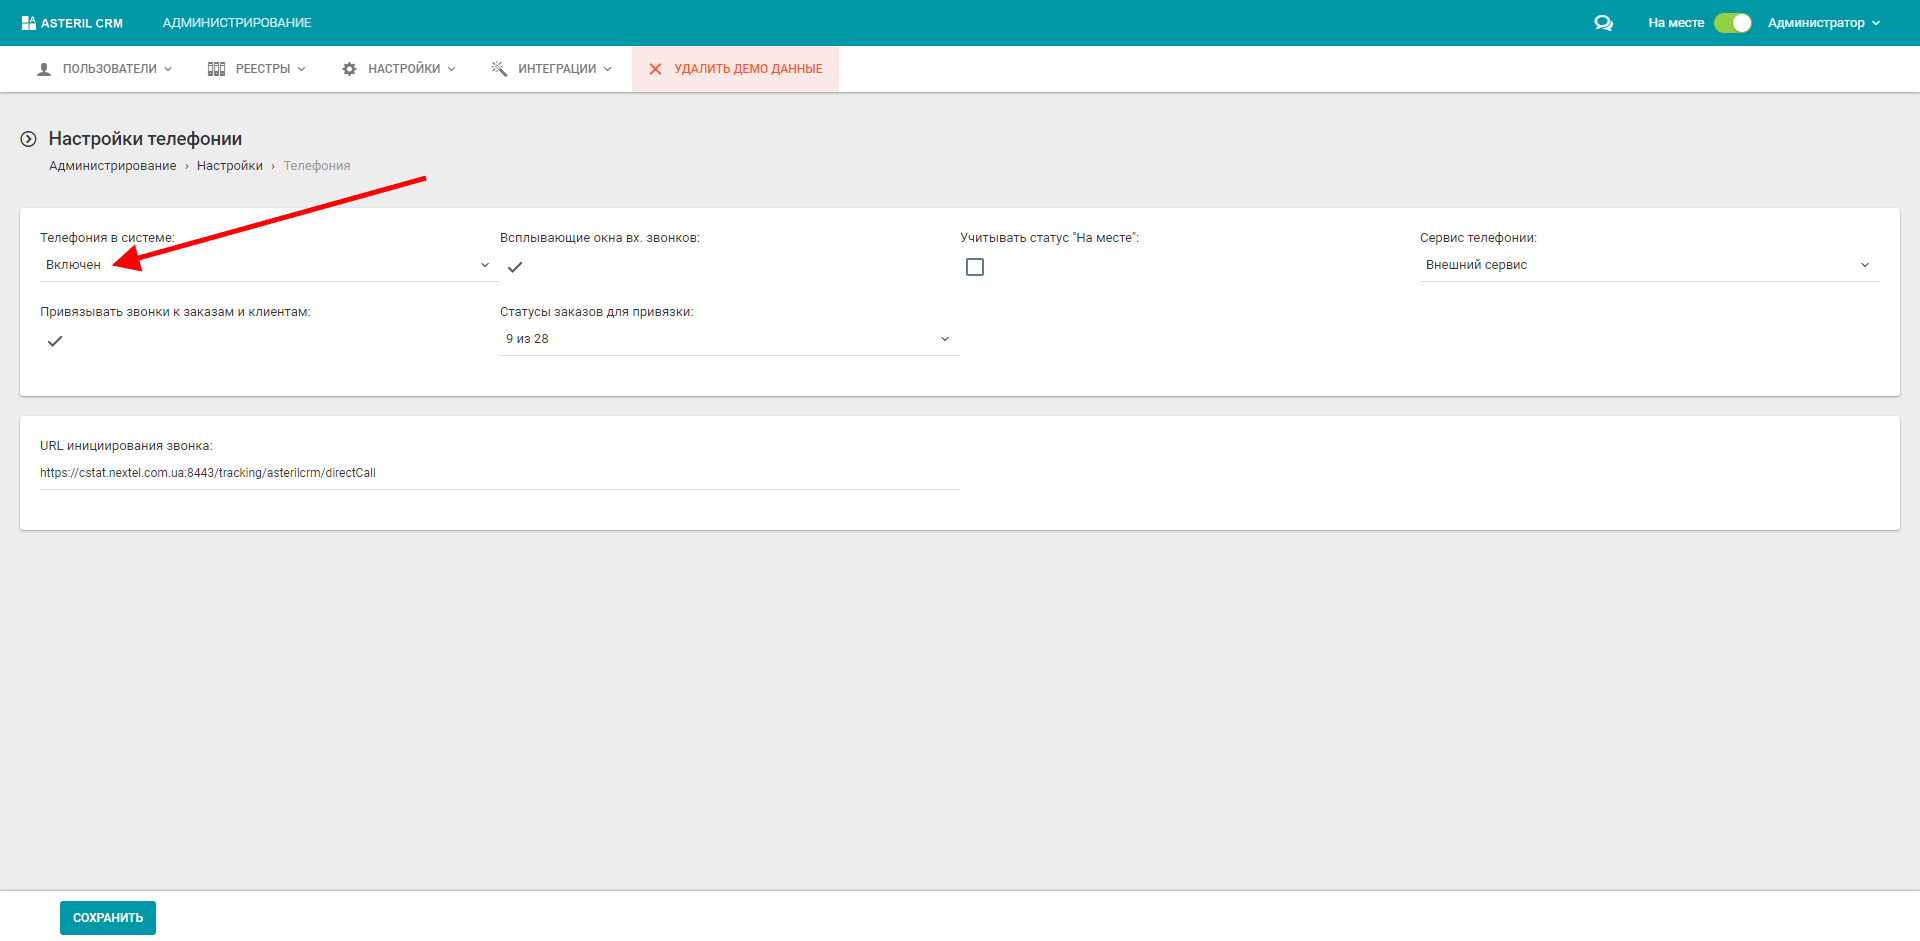Screen dimensions: 1920x941
Task: Click the Интеграции magic wand icon
Action: (x=499, y=69)
